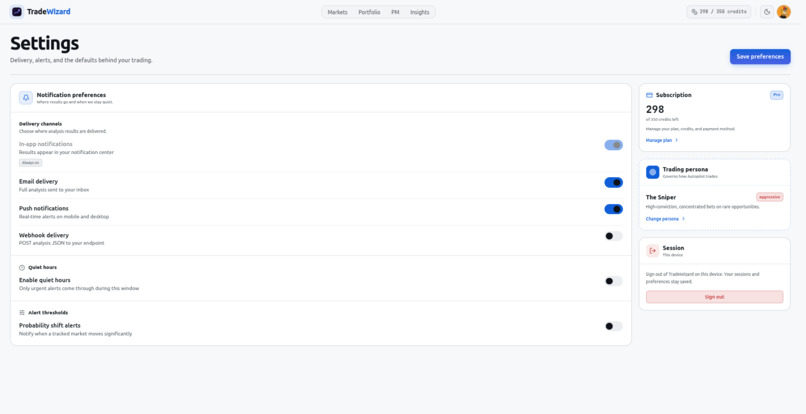Click "Real-time alerts on mobile and desktop" text
Viewport: 806px width, 414px height.
tap(64, 217)
